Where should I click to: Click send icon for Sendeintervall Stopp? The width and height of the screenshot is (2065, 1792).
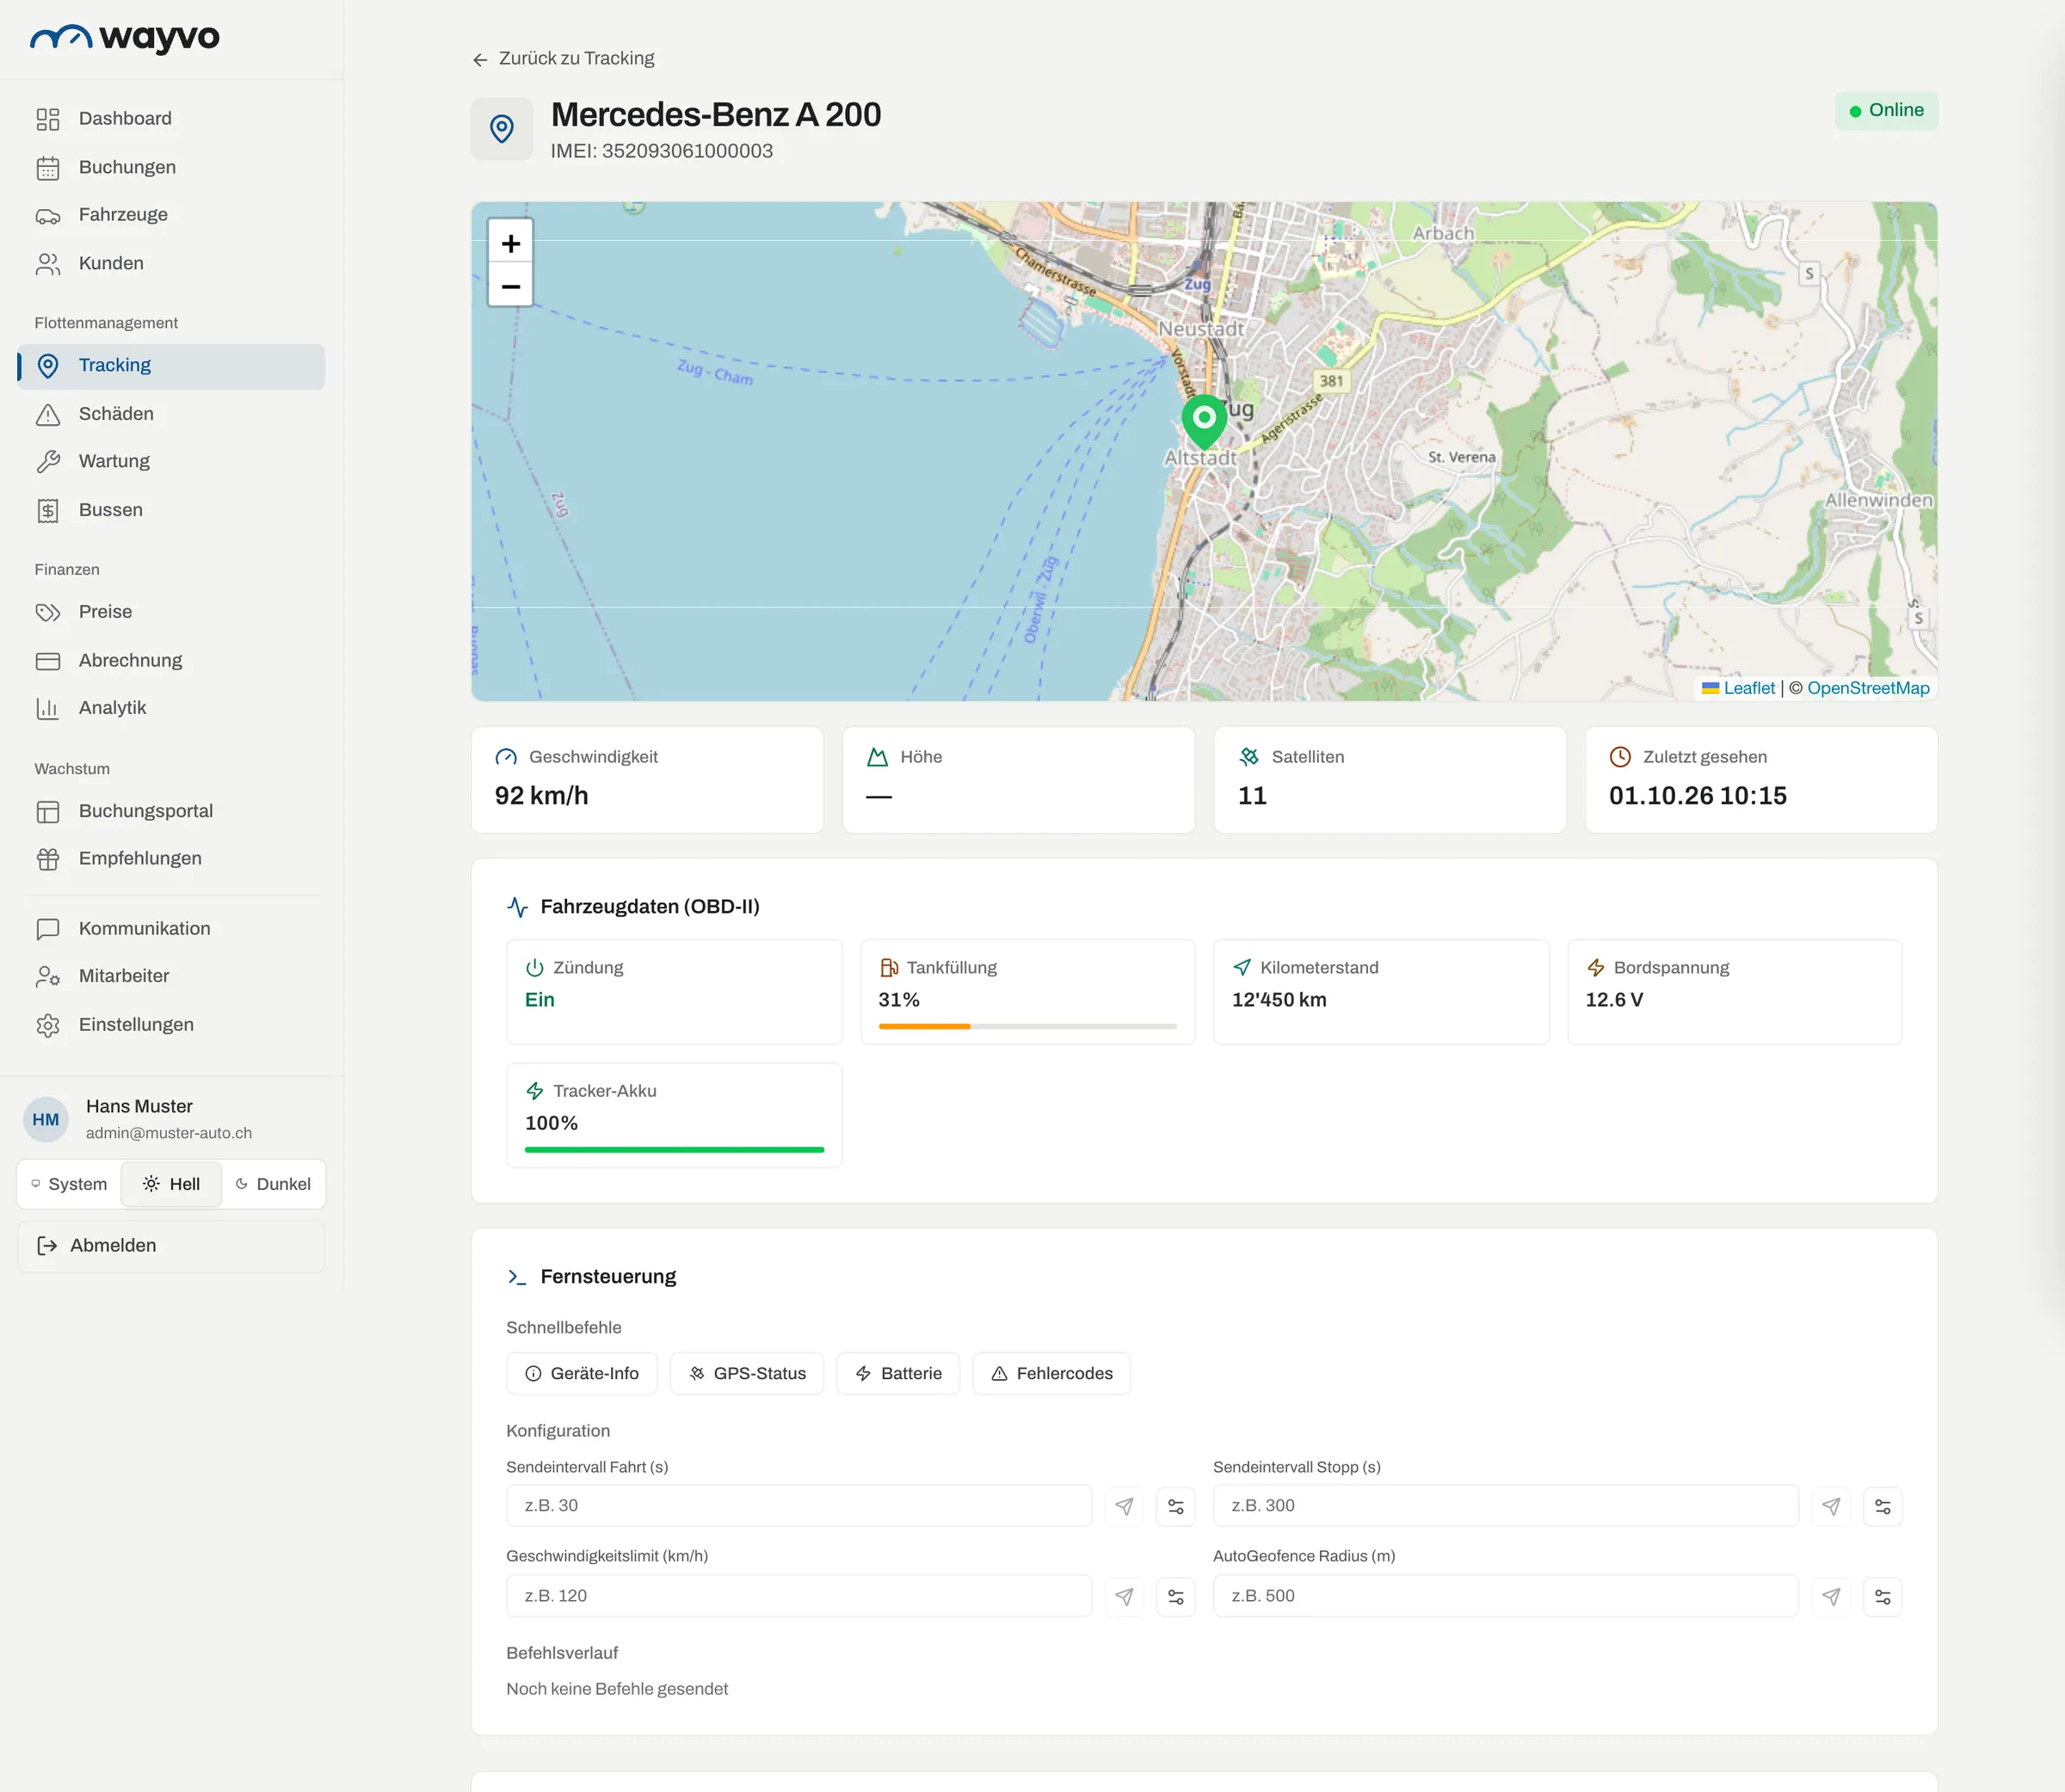point(1831,1506)
